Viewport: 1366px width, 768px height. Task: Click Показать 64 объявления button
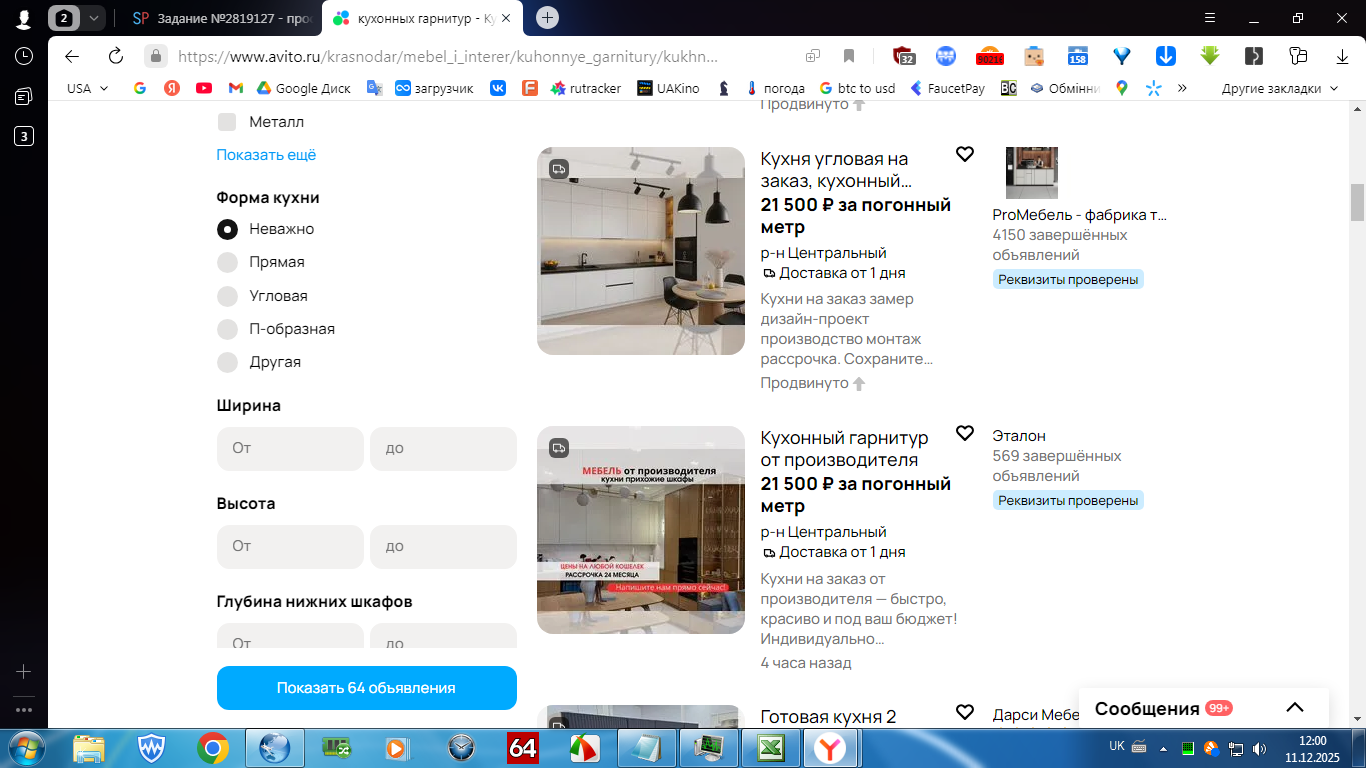(x=366, y=688)
